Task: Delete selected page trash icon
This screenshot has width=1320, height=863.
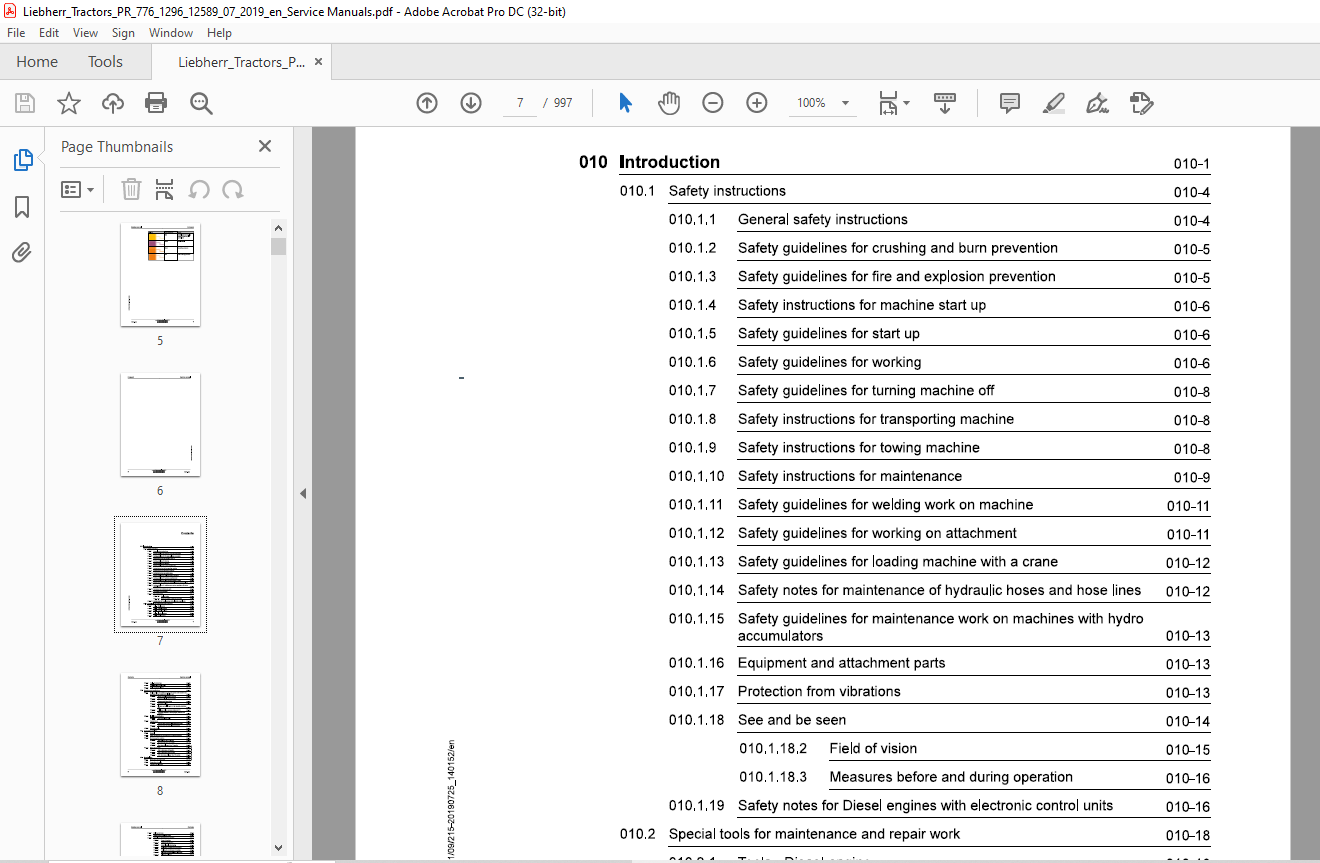Action: (131, 190)
